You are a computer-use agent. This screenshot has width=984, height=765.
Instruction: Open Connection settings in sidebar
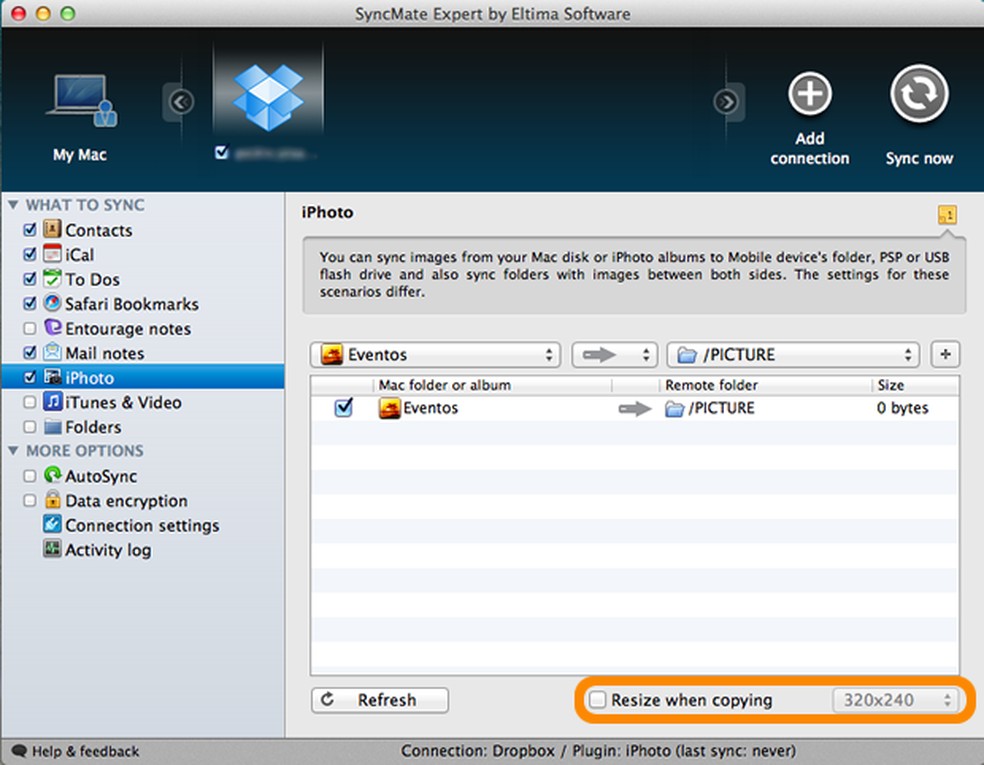(142, 525)
